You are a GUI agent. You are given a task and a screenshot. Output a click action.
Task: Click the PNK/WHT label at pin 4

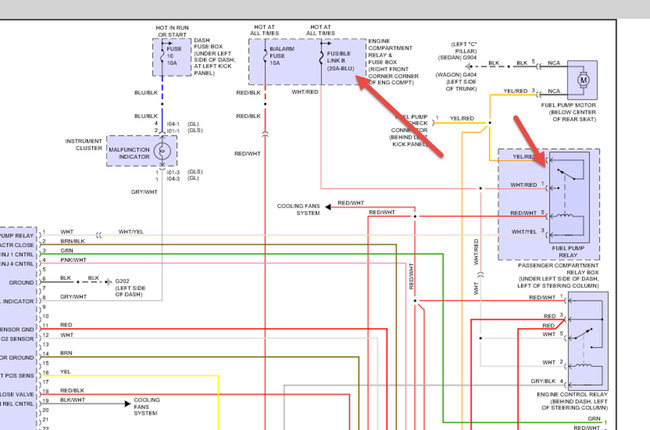[x=73, y=260]
